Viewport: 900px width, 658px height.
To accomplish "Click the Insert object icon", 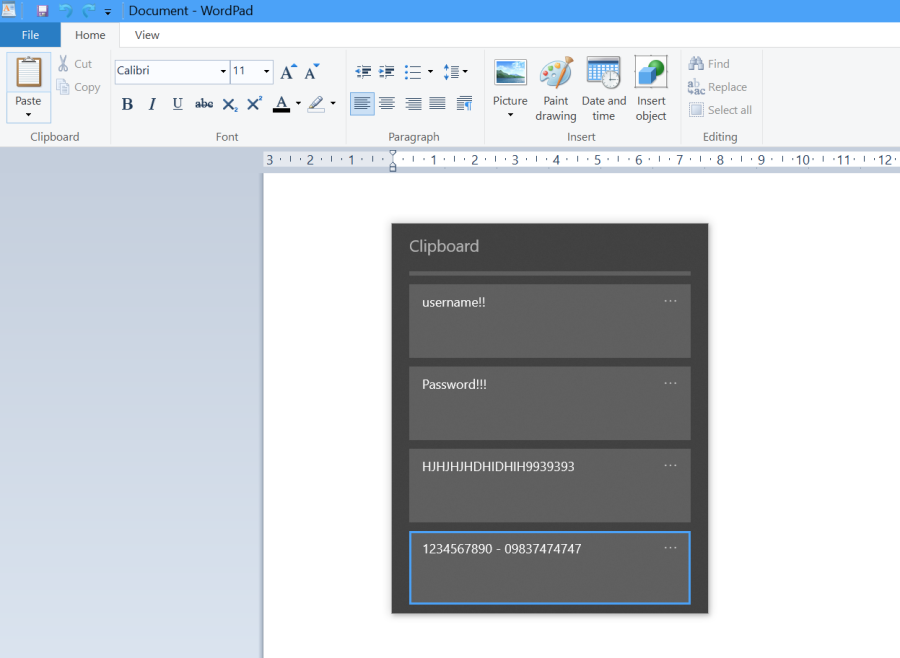I will click(x=651, y=74).
